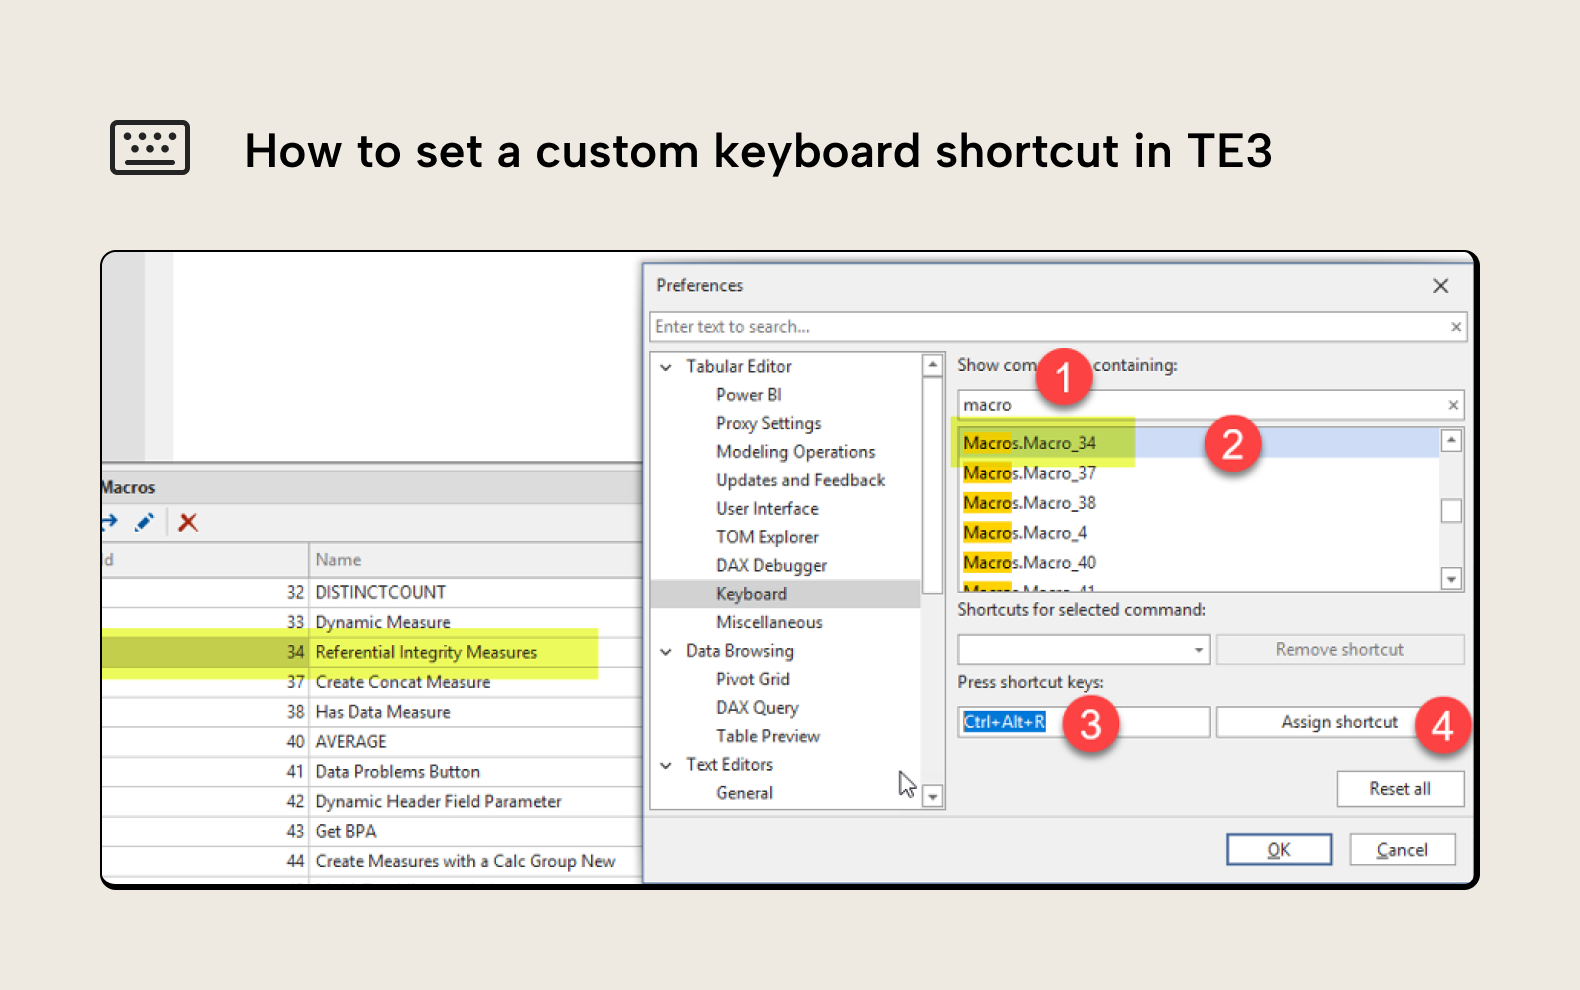This screenshot has width=1580, height=990.
Task: Click the Macros panel title
Action: pyautogui.click(x=128, y=488)
